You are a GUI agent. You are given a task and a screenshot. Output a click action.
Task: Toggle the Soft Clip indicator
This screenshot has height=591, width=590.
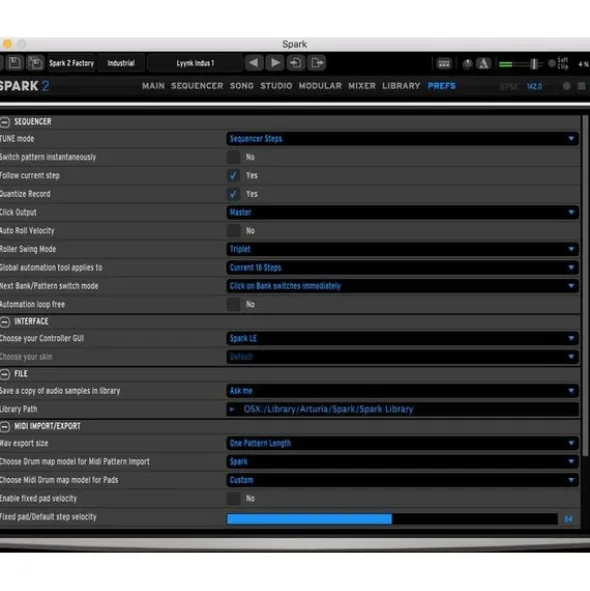click(552, 63)
